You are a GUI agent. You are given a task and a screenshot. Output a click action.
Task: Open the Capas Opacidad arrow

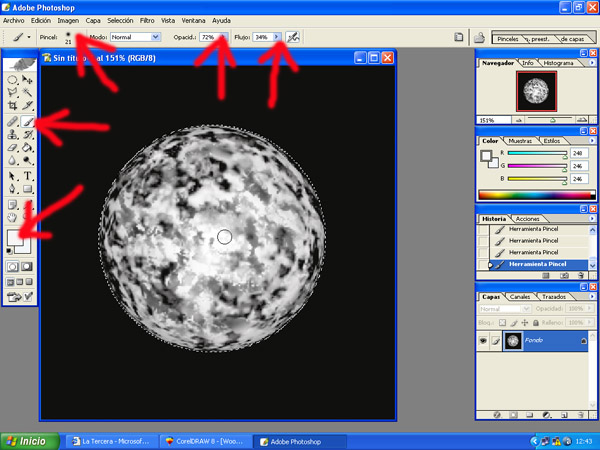(x=590, y=308)
